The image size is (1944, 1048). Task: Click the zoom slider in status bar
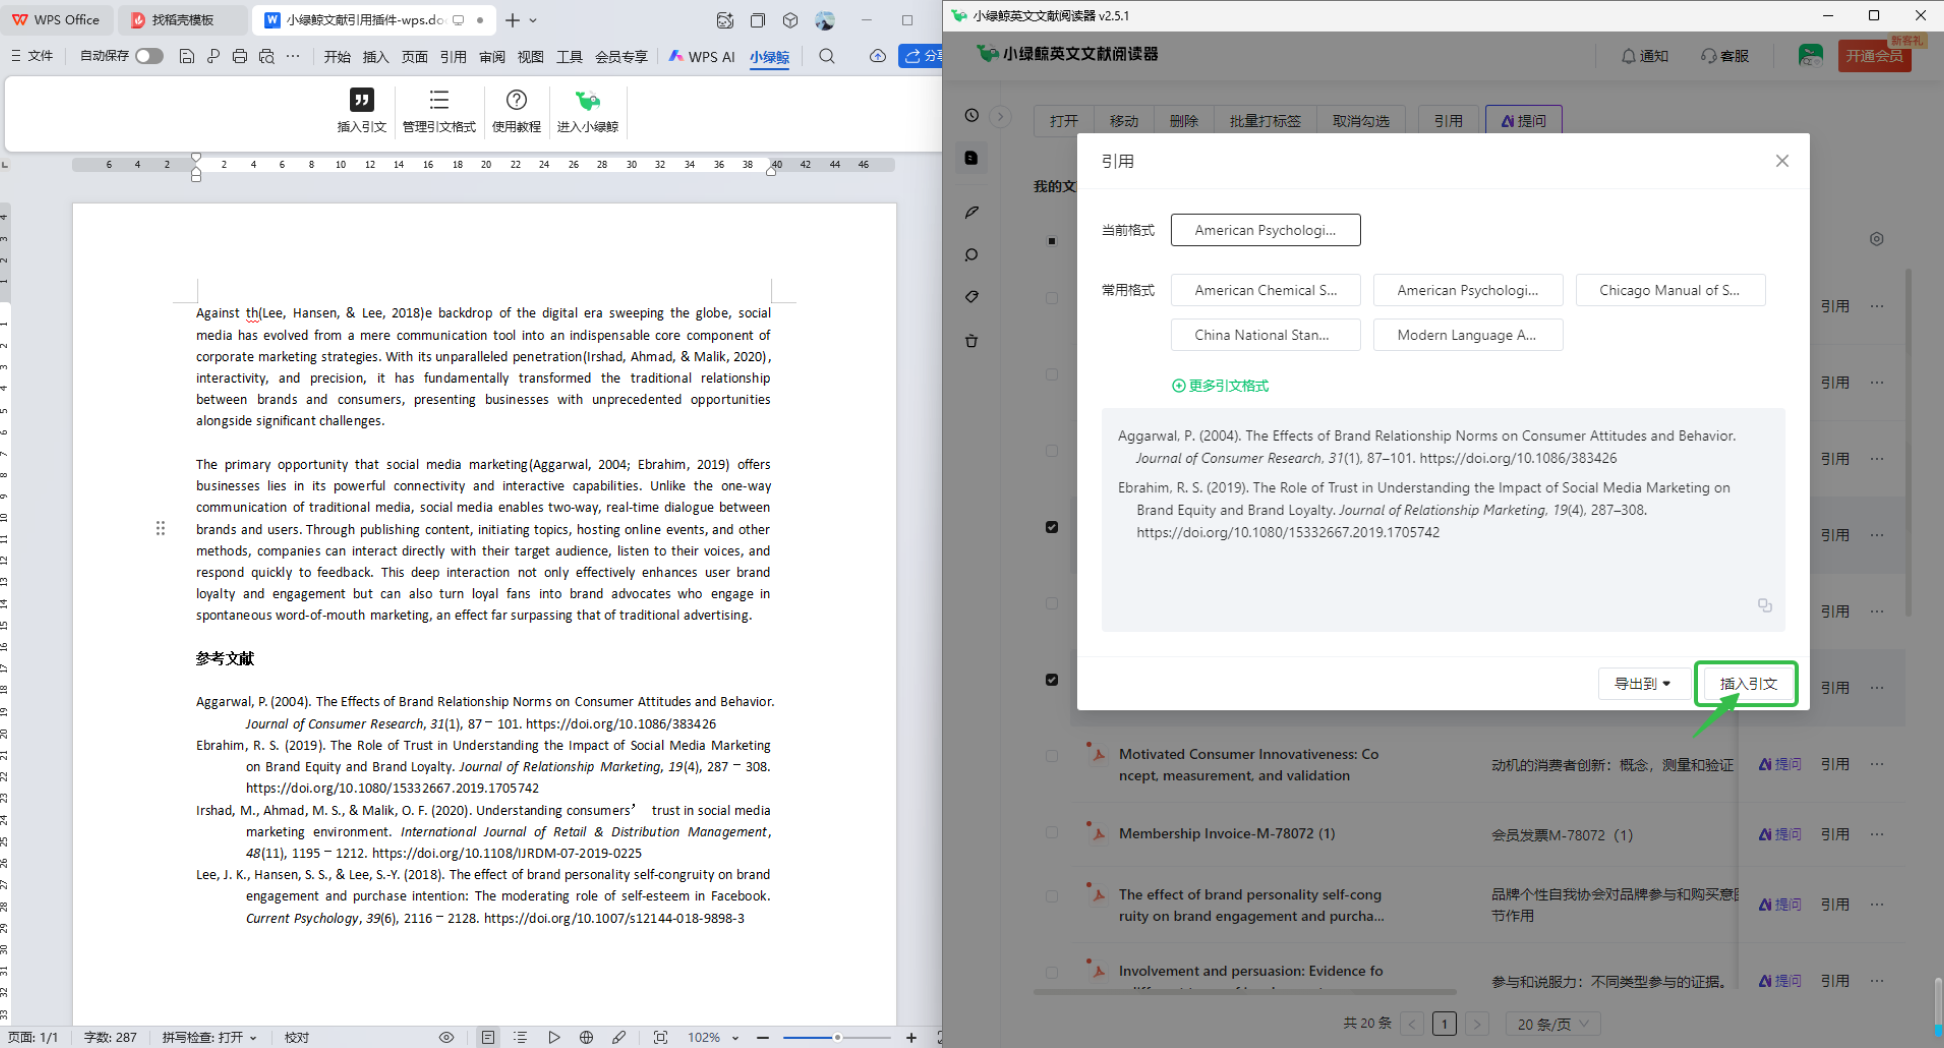tap(837, 1037)
